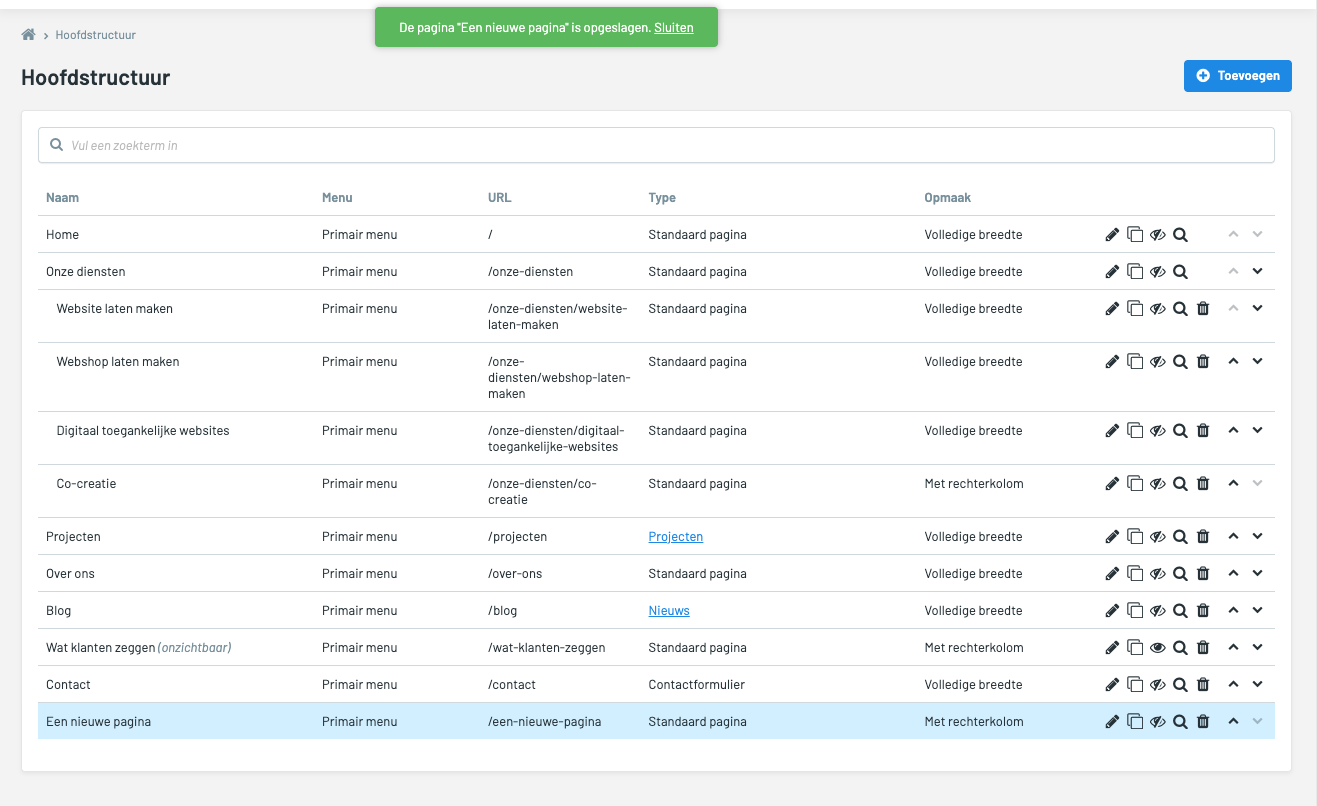Move Webshop laten maken up
The image size is (1317, 806).
[x=1233, y=361]
